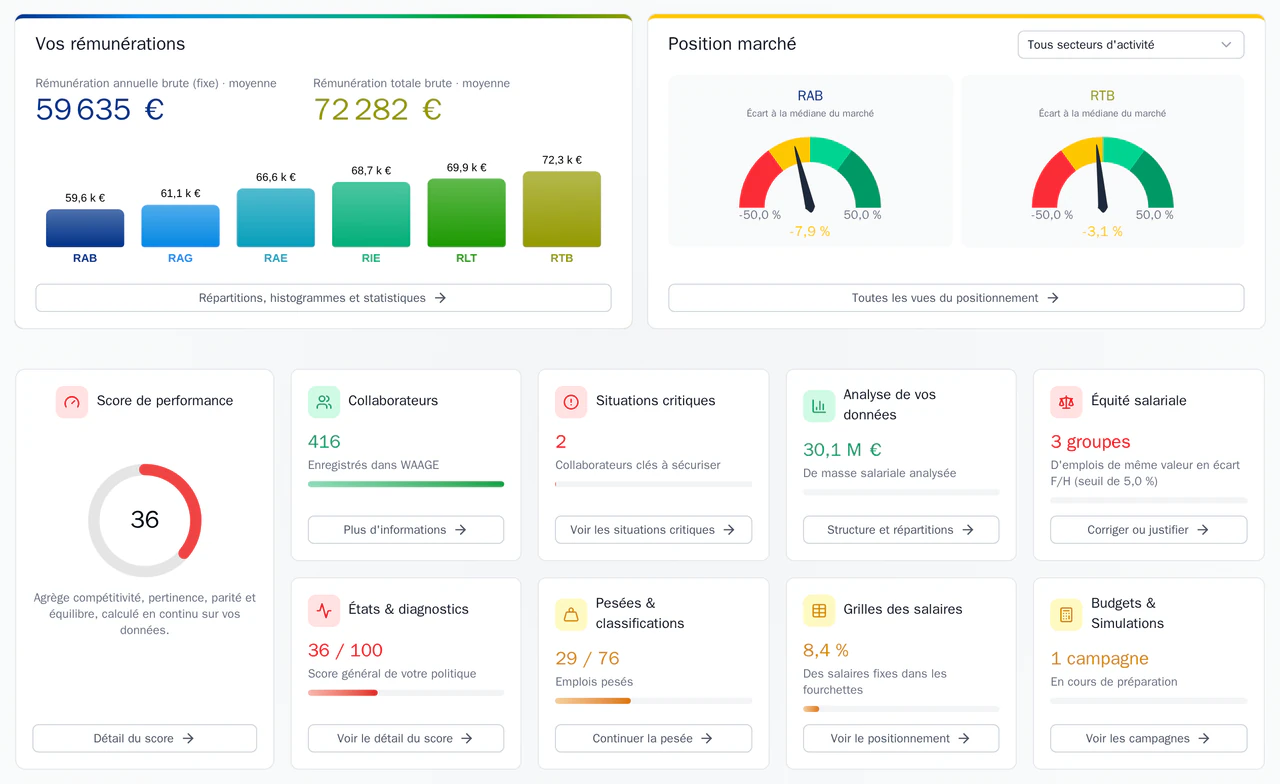
Task: Click the 8,4 % salary grid value
Action: click(x=826, y=650)
